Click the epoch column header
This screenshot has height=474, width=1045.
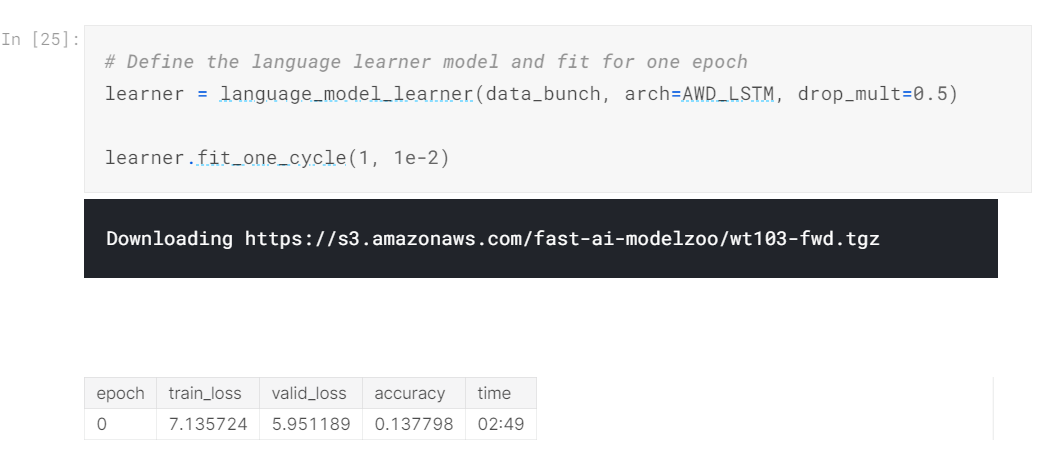tap(120, 393)
